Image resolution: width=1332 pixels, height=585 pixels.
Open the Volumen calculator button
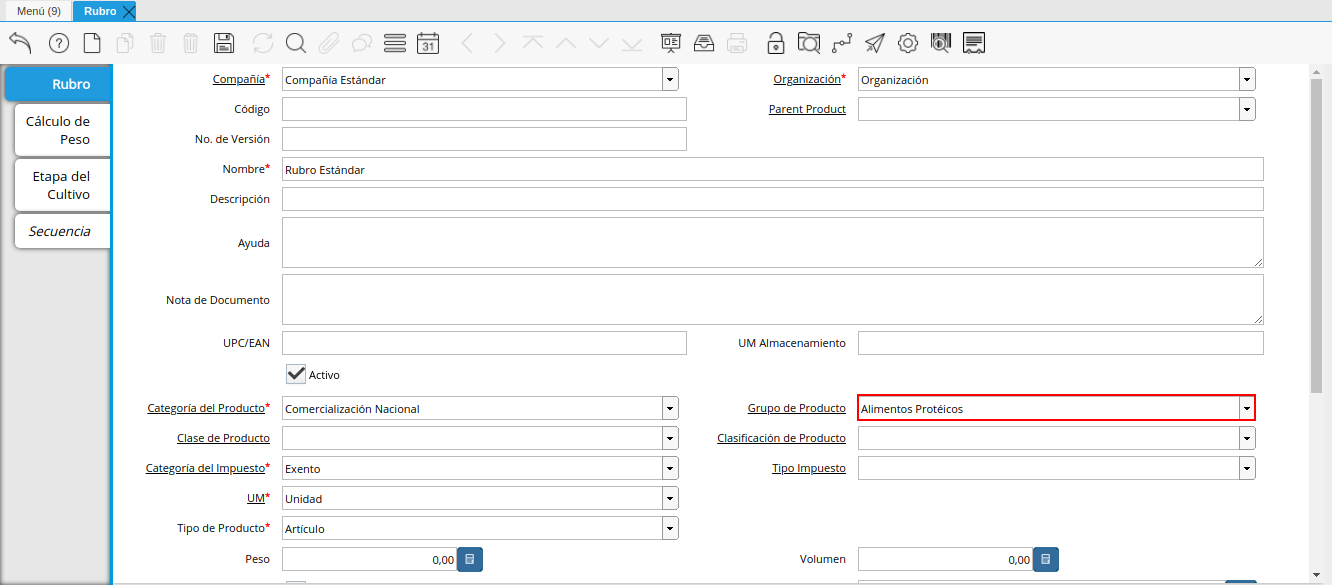(x=1046, y=560)
